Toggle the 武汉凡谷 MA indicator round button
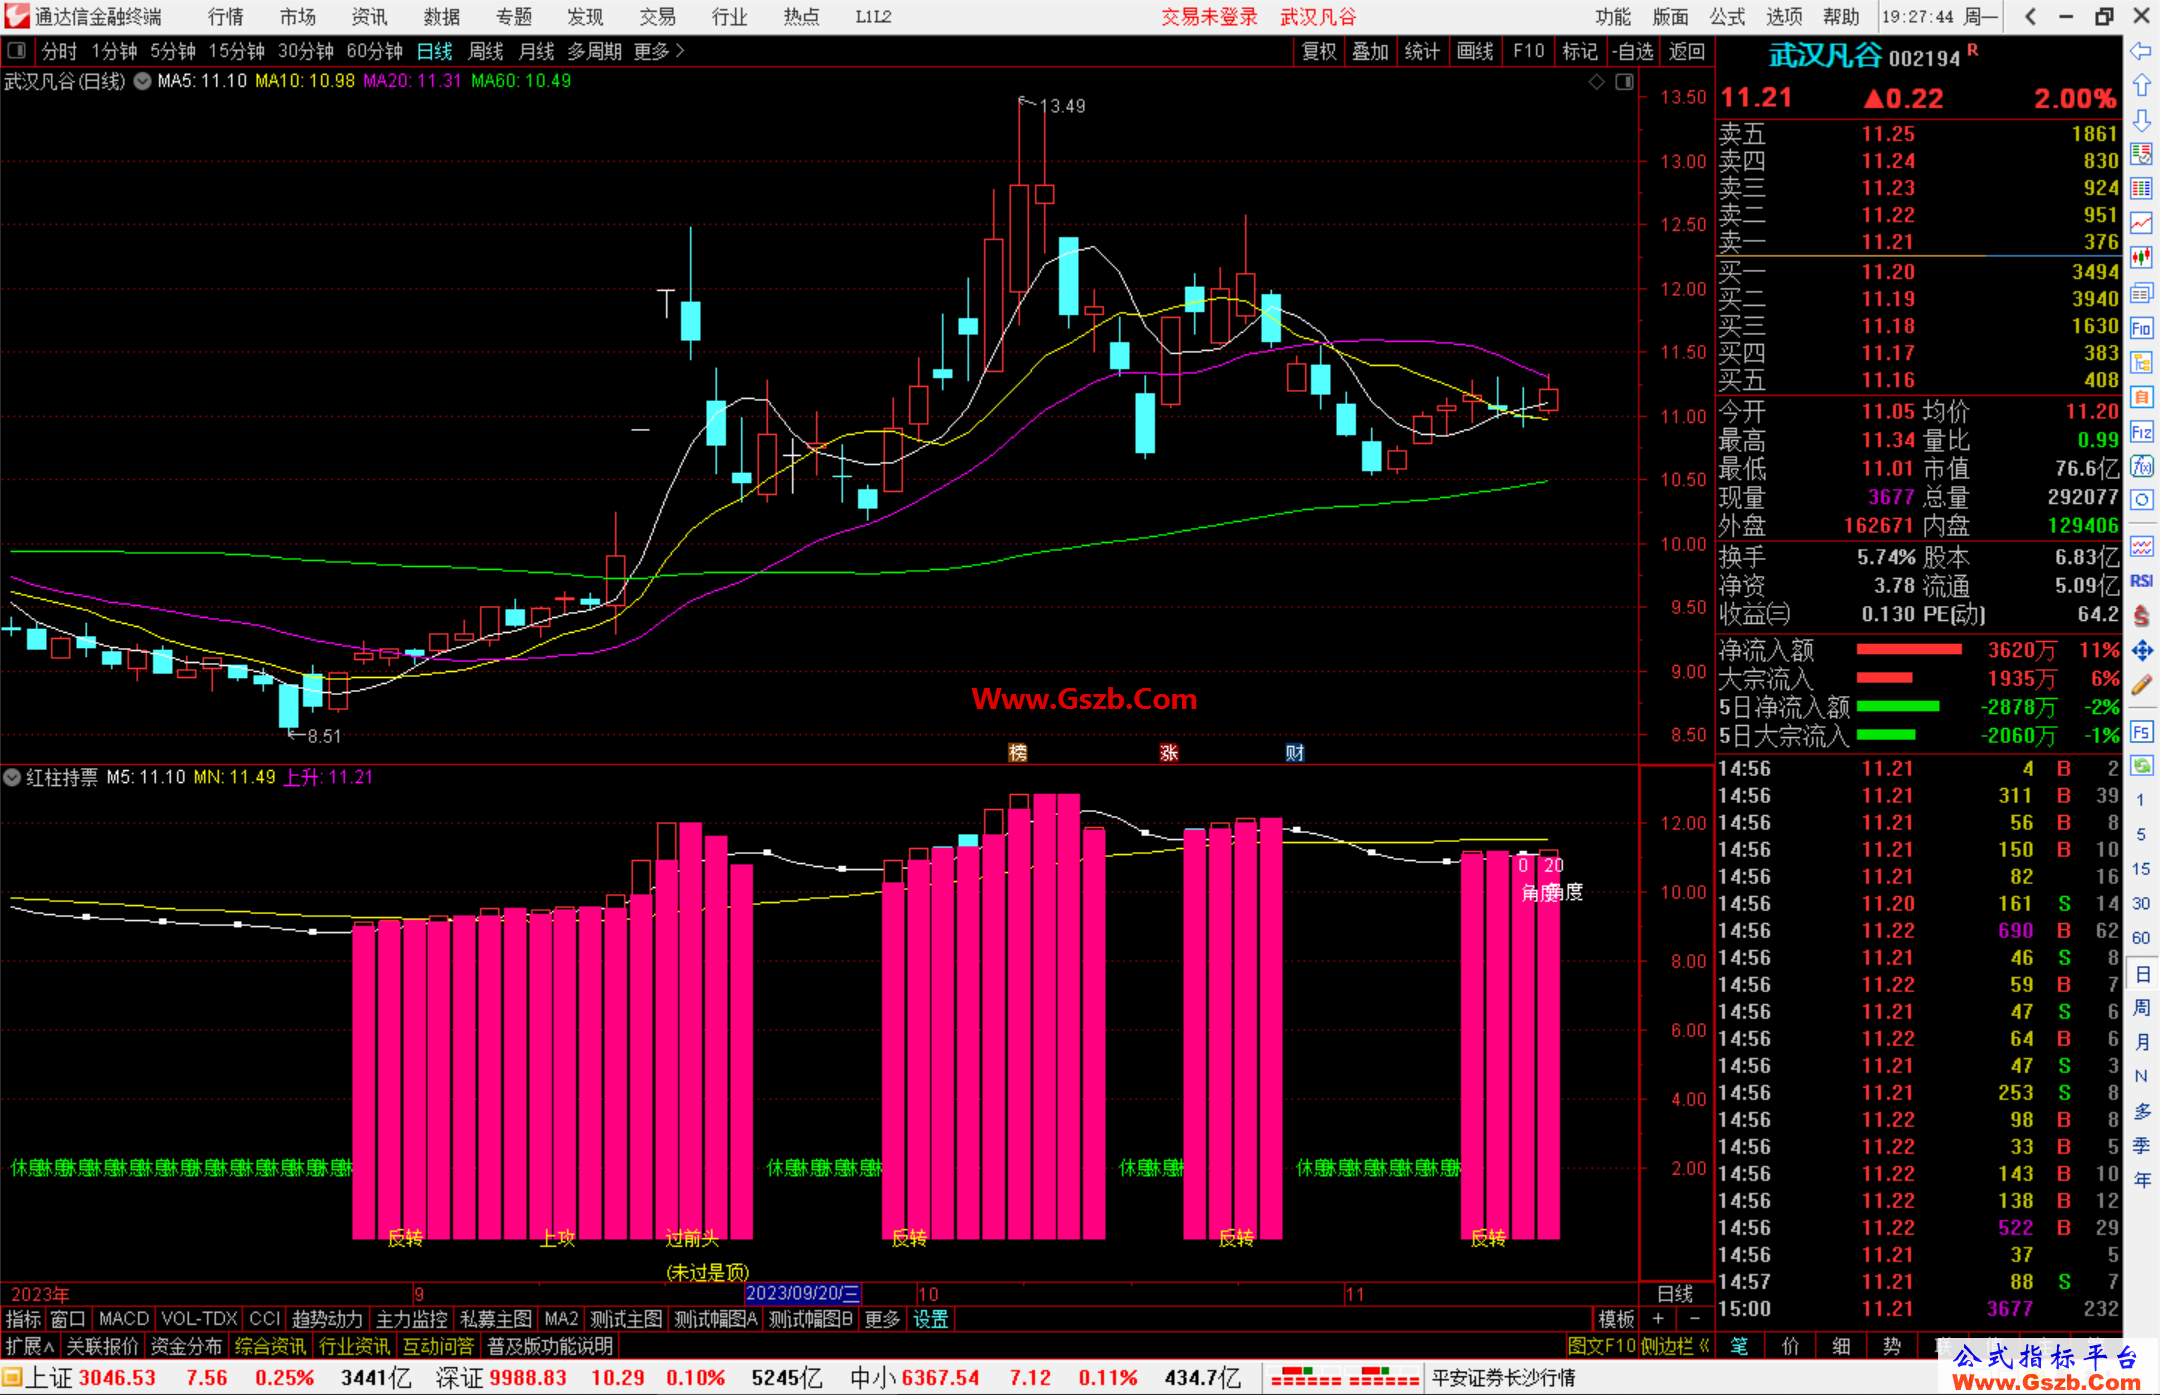Image resolution: width=2160 pixels, height=1395 pixels. 143,81
